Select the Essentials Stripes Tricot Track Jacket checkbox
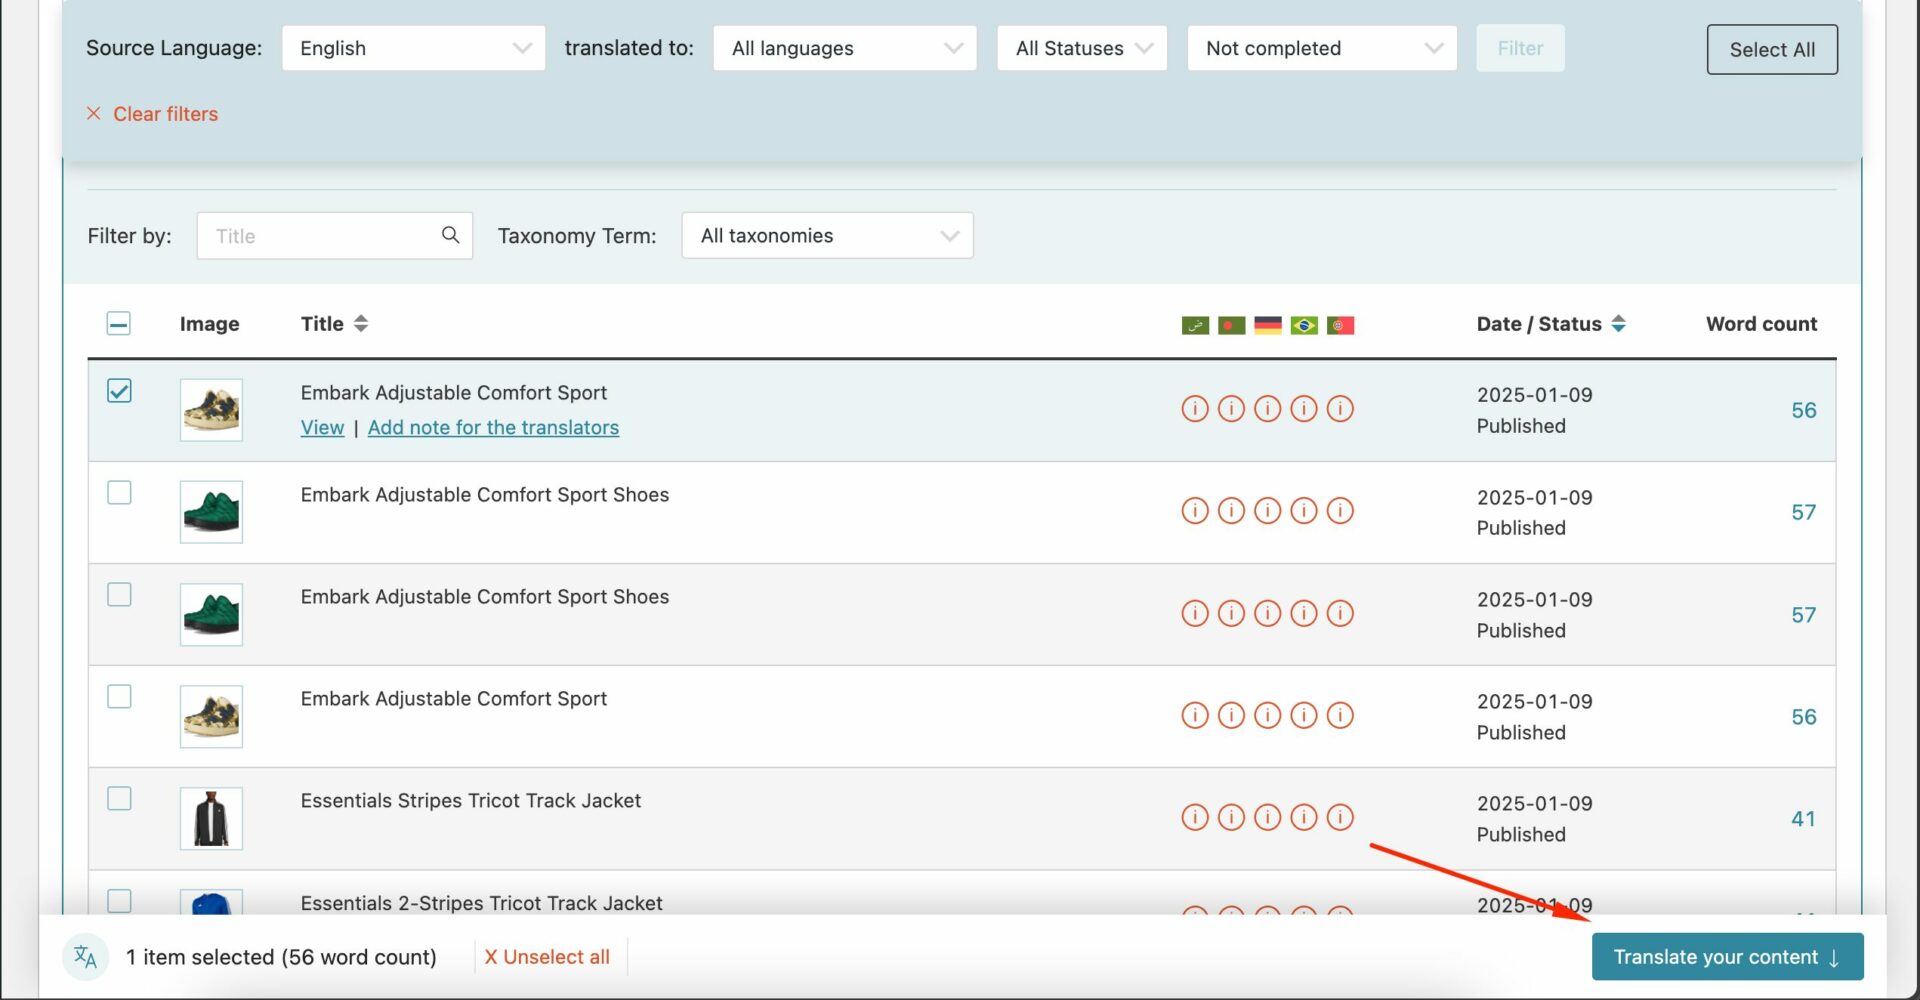The height and width of the screenshot is (1000, 1920). [x=119, y=798]
